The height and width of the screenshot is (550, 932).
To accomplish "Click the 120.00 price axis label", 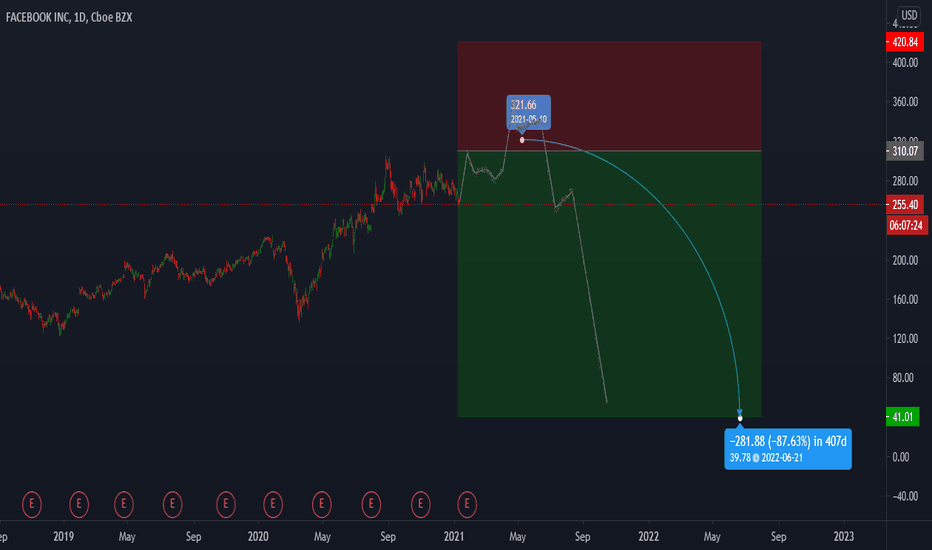I will point(905,338).
